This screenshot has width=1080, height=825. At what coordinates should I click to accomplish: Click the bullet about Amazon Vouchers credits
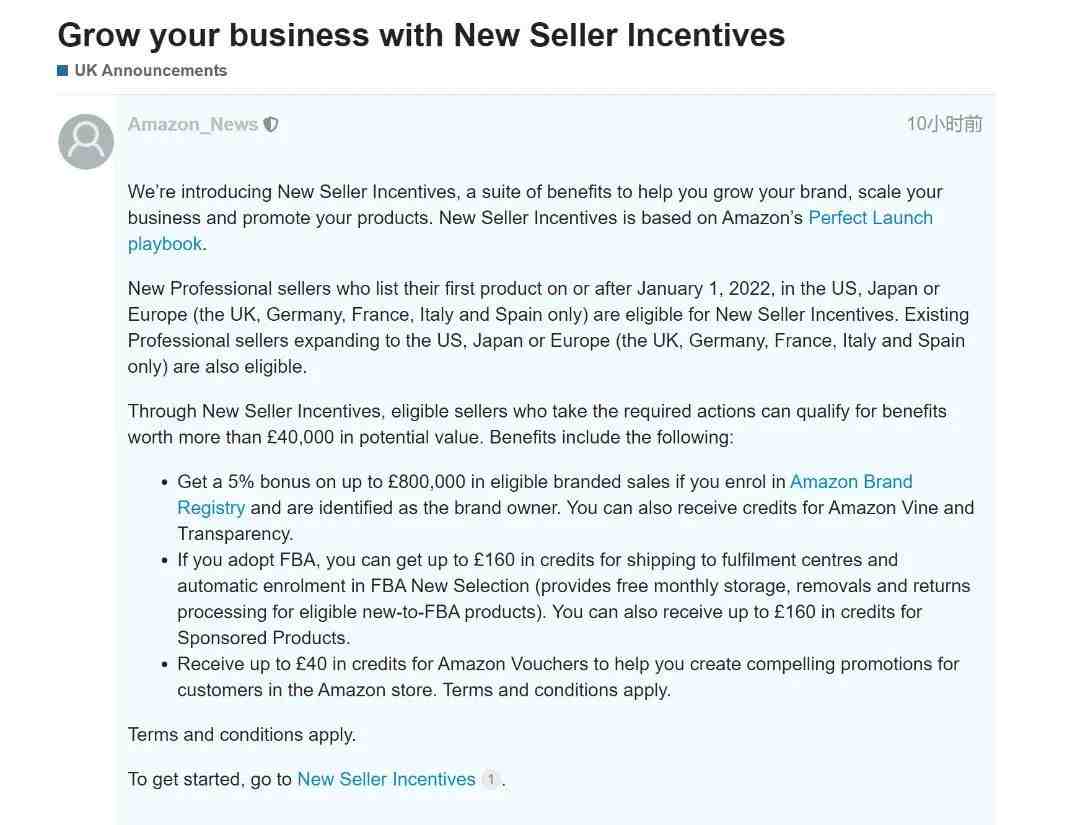(567, 664)
